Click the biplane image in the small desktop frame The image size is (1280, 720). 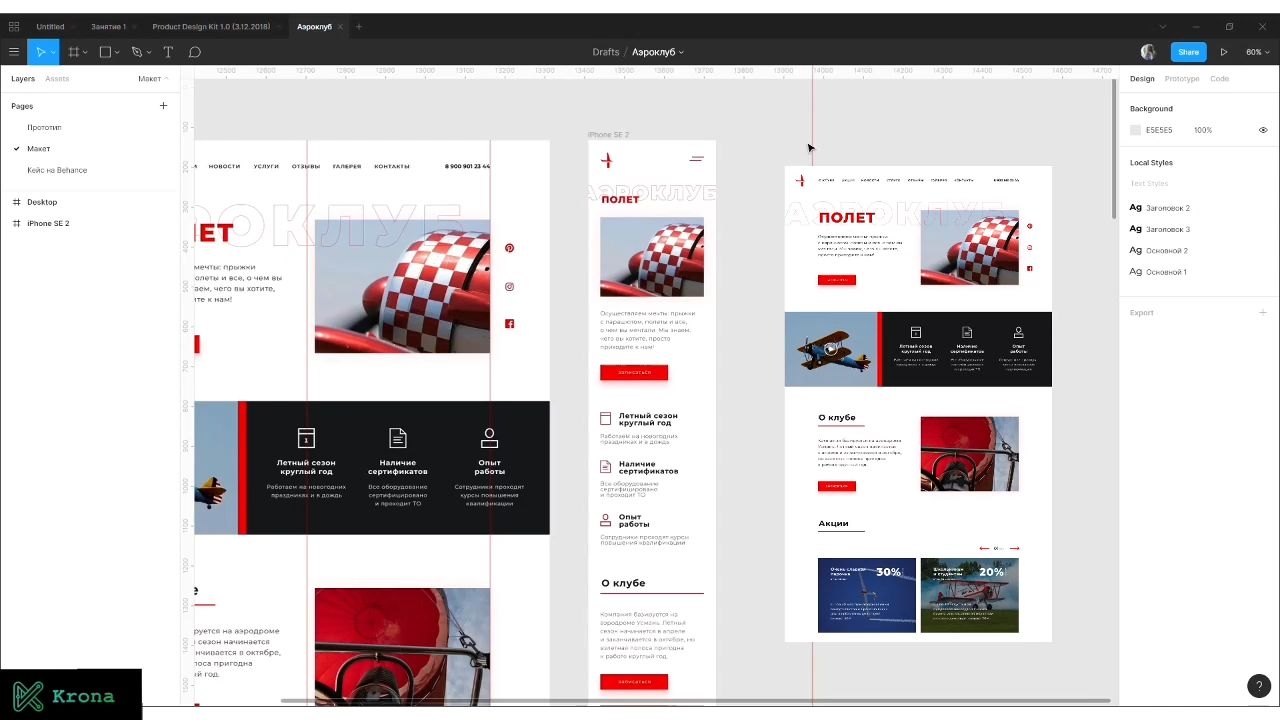tap(831, 349)
